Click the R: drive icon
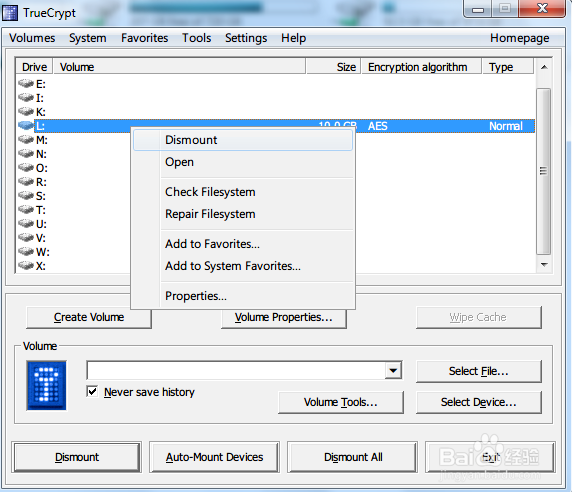572x492 pixels. (26, 181)
